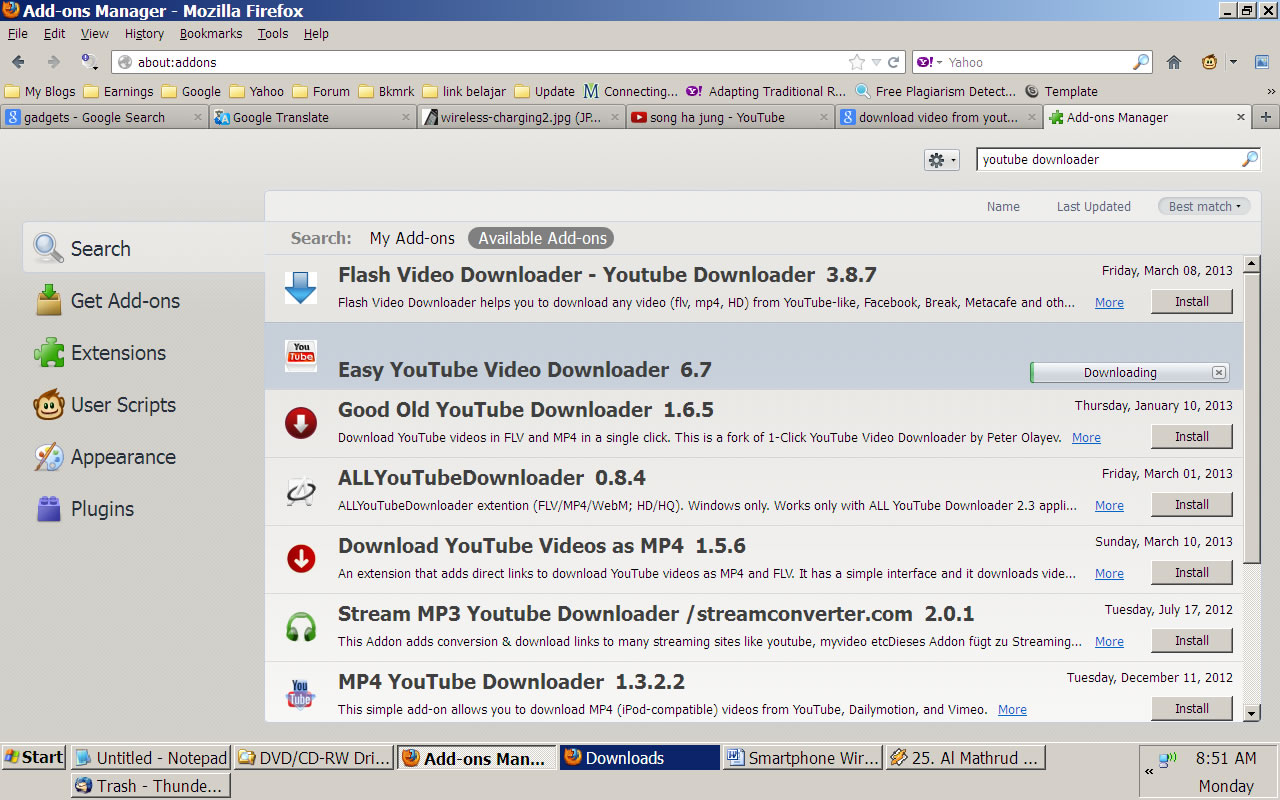Bookmark this page with the star icon

point(857,62)
